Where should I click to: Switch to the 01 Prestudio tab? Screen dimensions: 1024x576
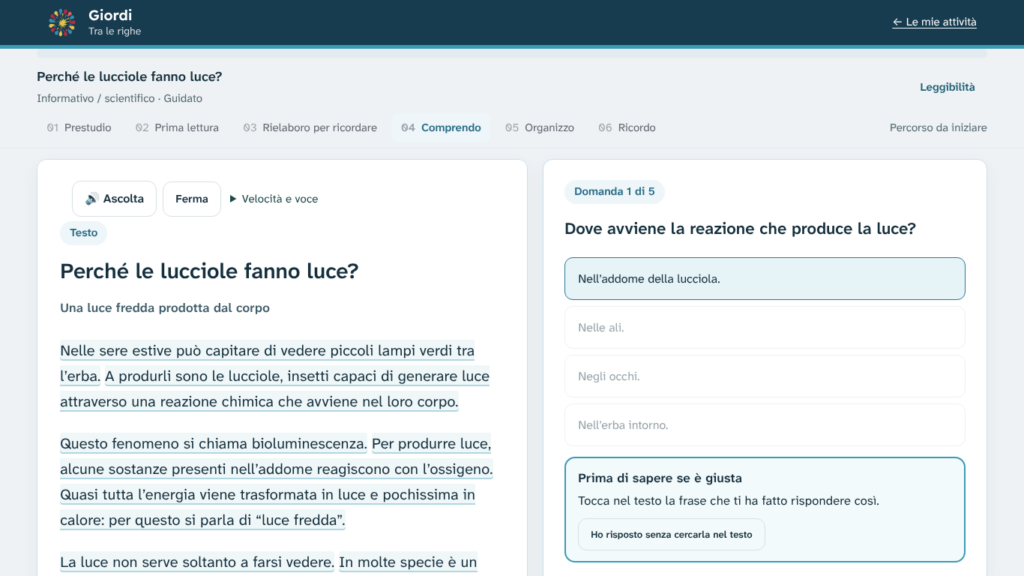click(x=79, y=127)
